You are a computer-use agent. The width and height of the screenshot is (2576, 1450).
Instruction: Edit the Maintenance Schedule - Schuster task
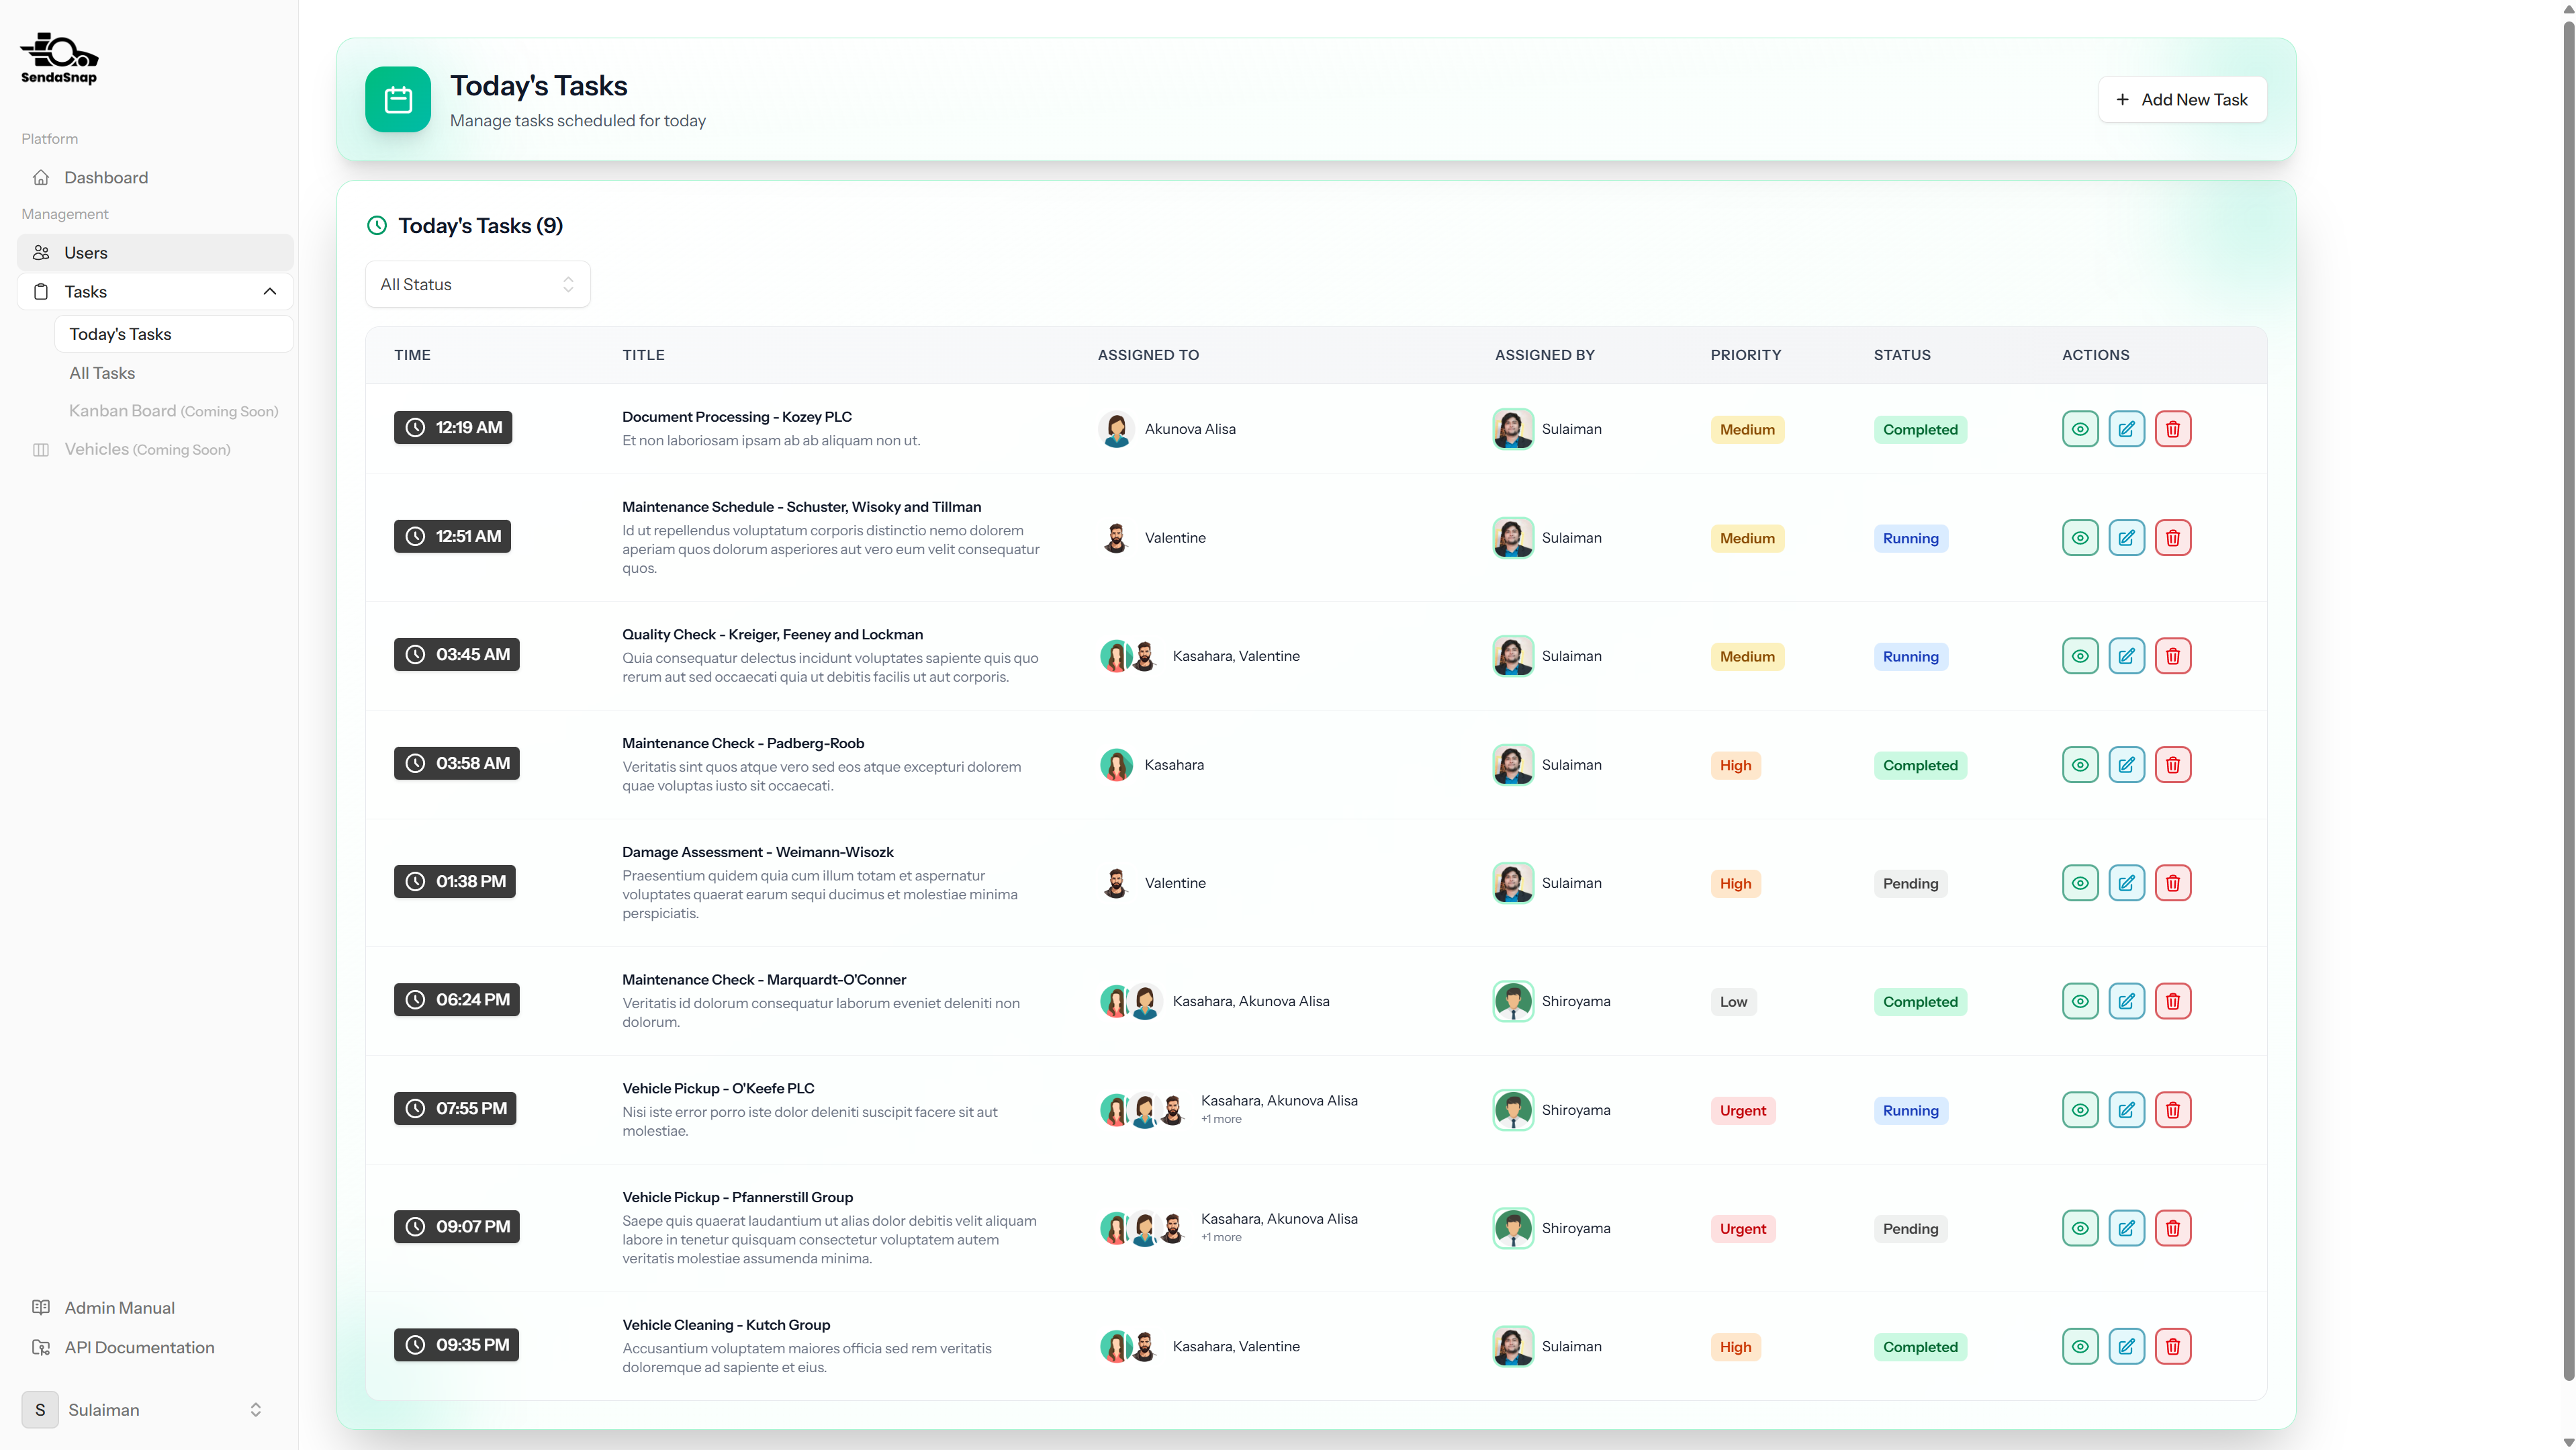pyautogui.click(x=2126, y=538)
